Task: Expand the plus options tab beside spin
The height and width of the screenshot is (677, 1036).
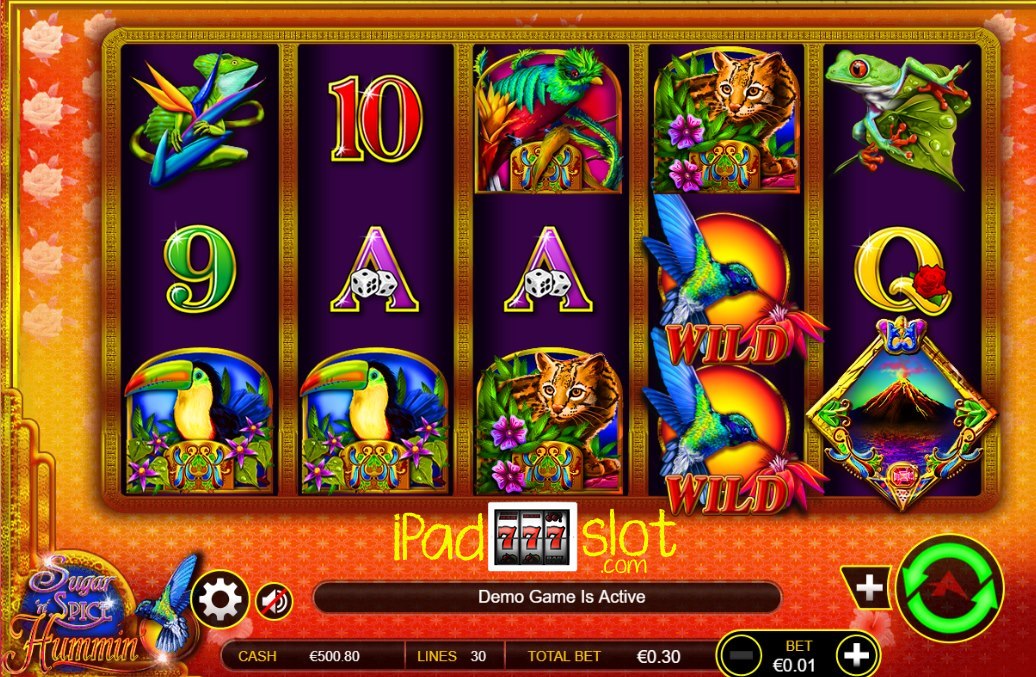Action: (868, 587)
